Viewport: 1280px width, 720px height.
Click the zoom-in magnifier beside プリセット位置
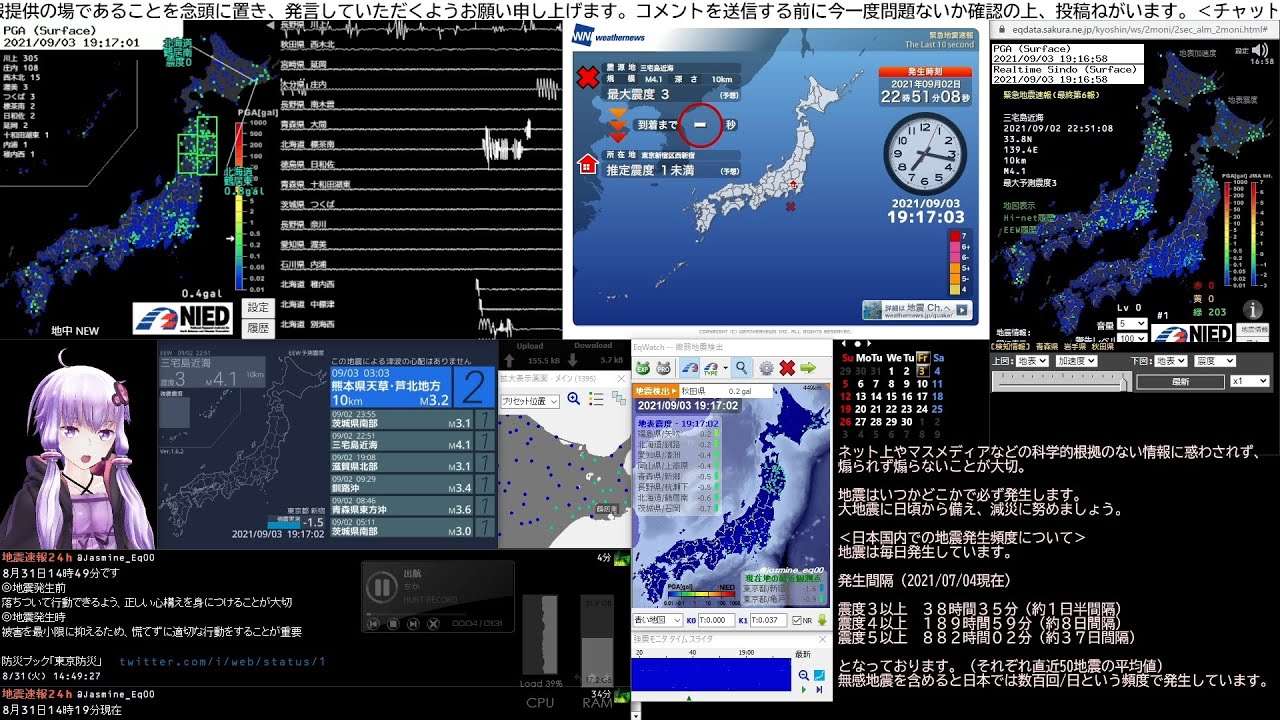point(574,398)
